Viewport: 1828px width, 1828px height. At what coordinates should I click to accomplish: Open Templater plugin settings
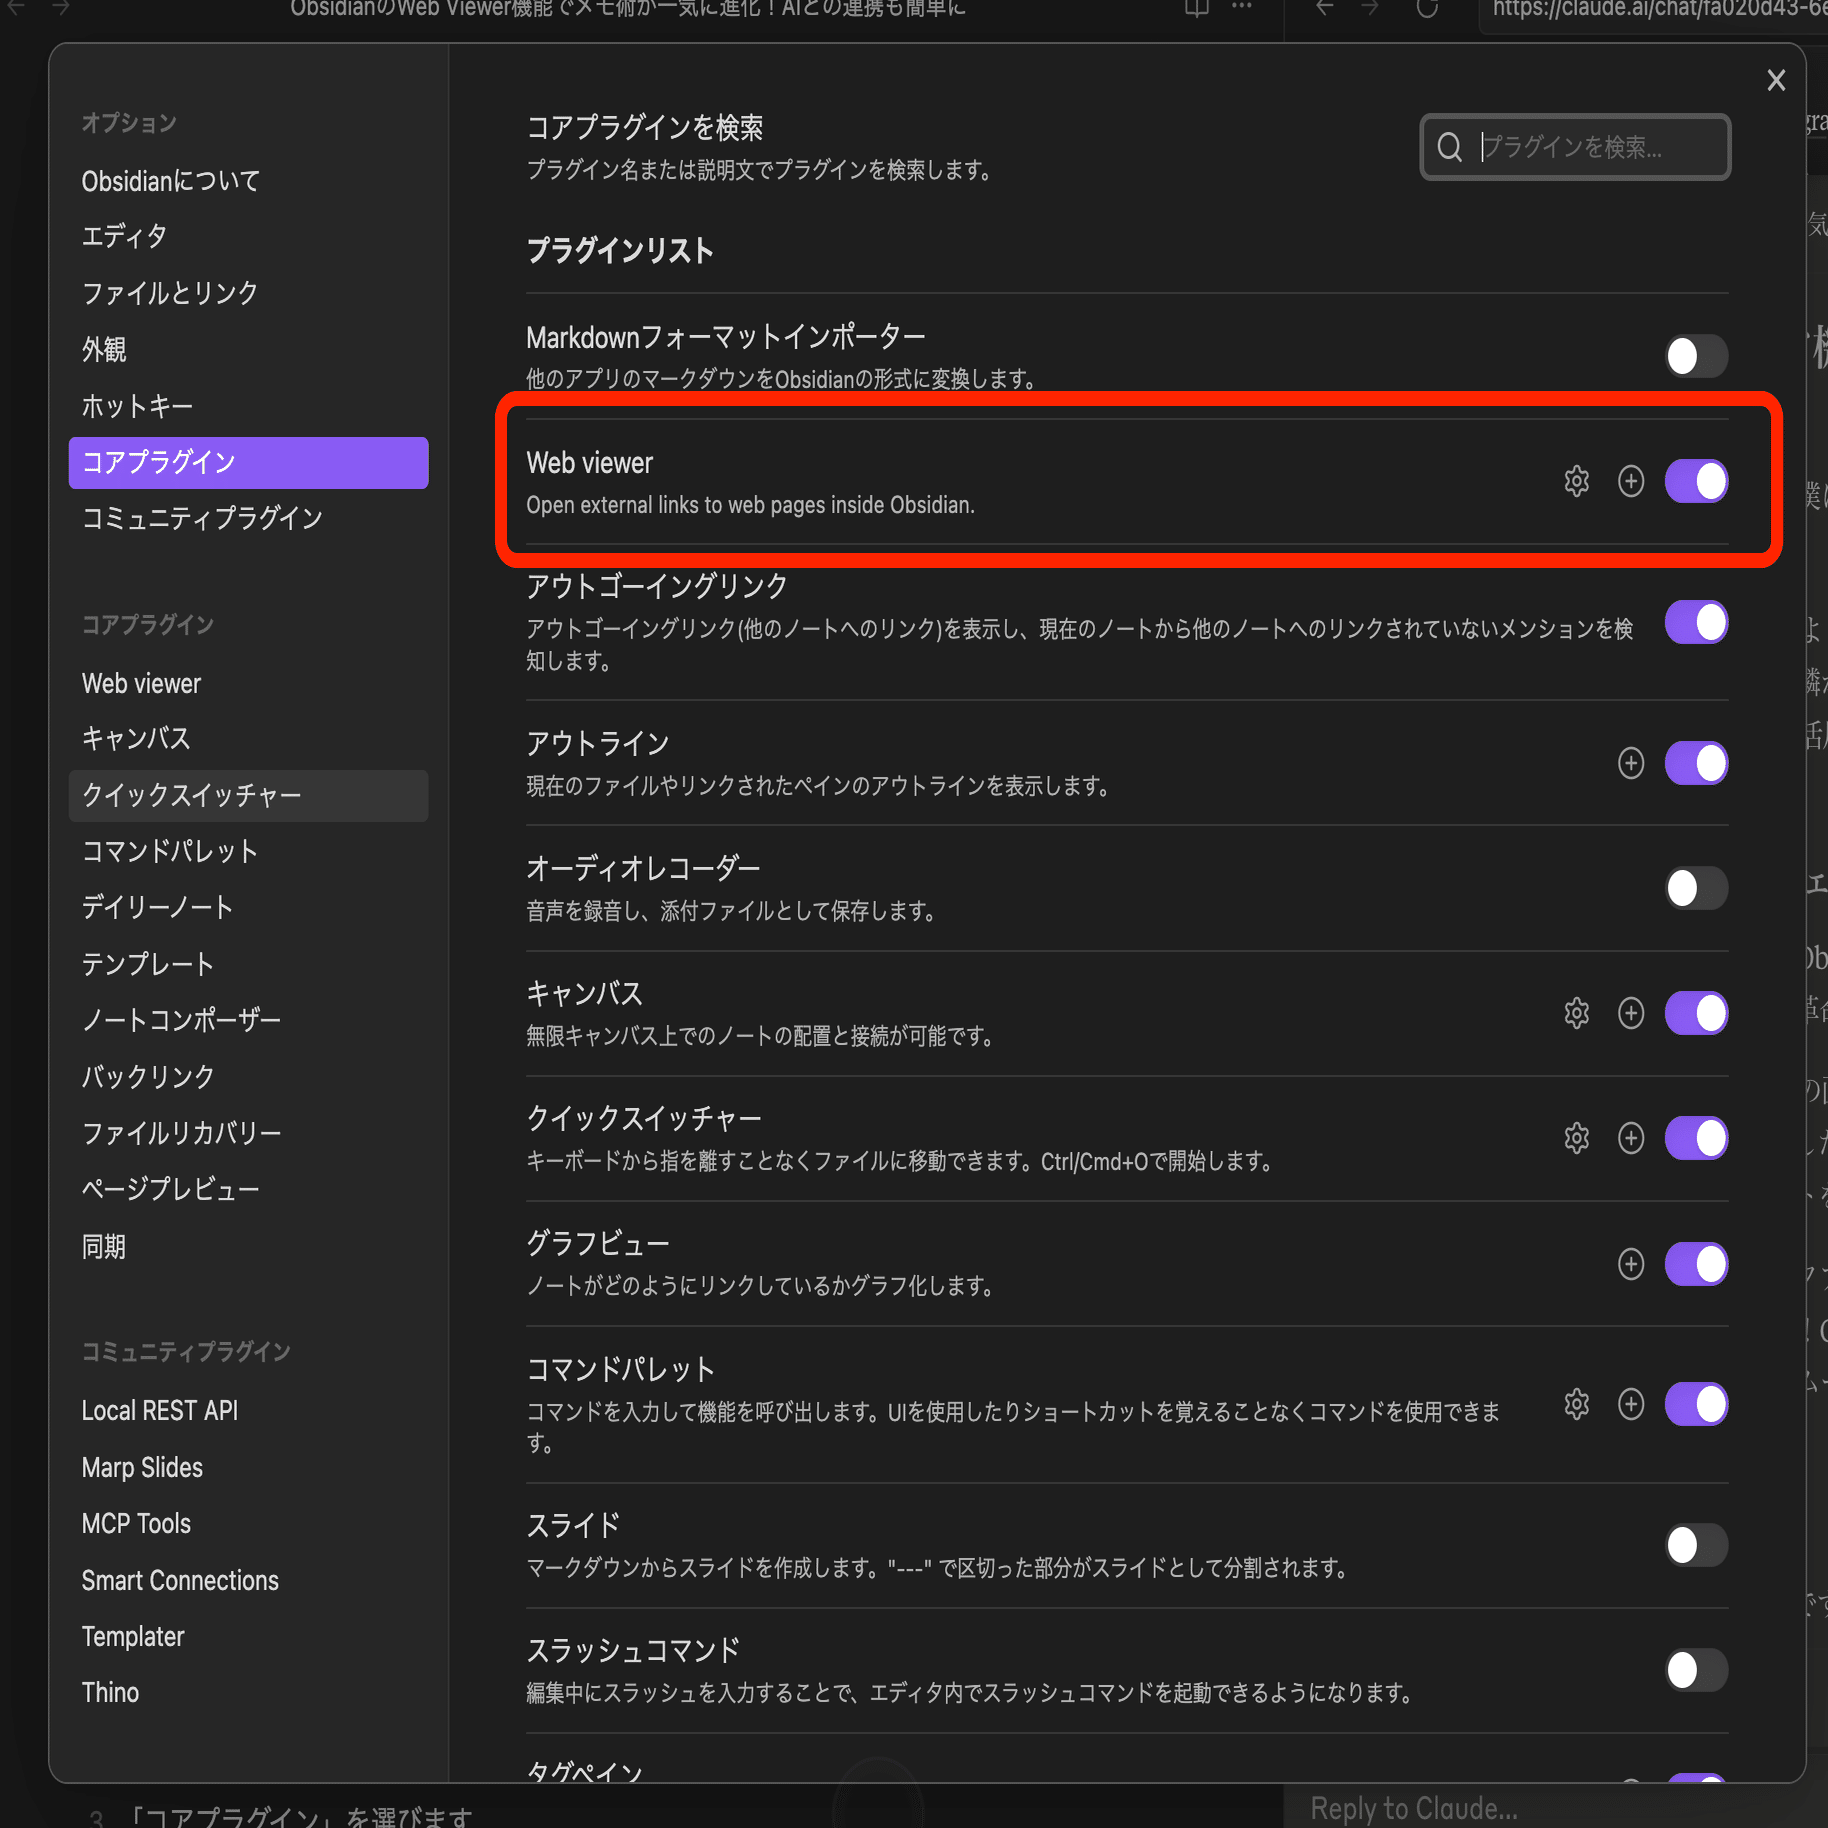pyautogui.click(x=248, y=1637)
